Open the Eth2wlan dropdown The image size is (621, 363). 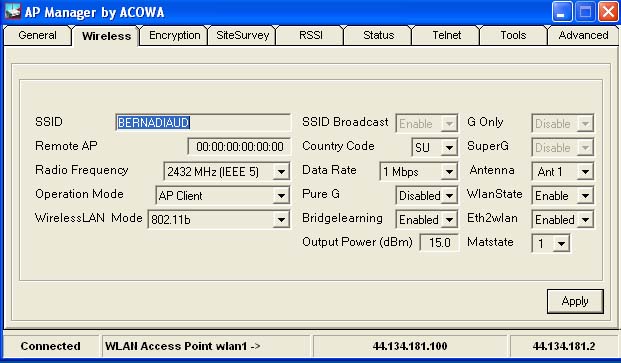[x=562, y=219]
